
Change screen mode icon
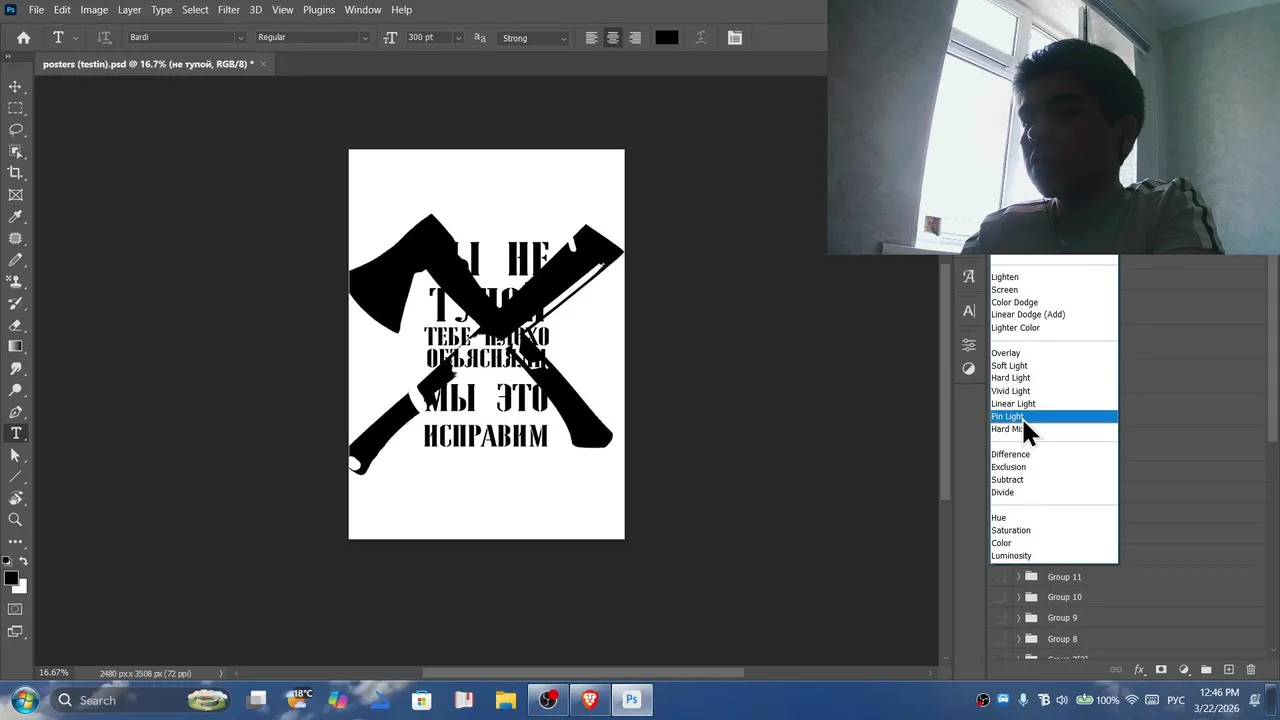tap(15, 632)
